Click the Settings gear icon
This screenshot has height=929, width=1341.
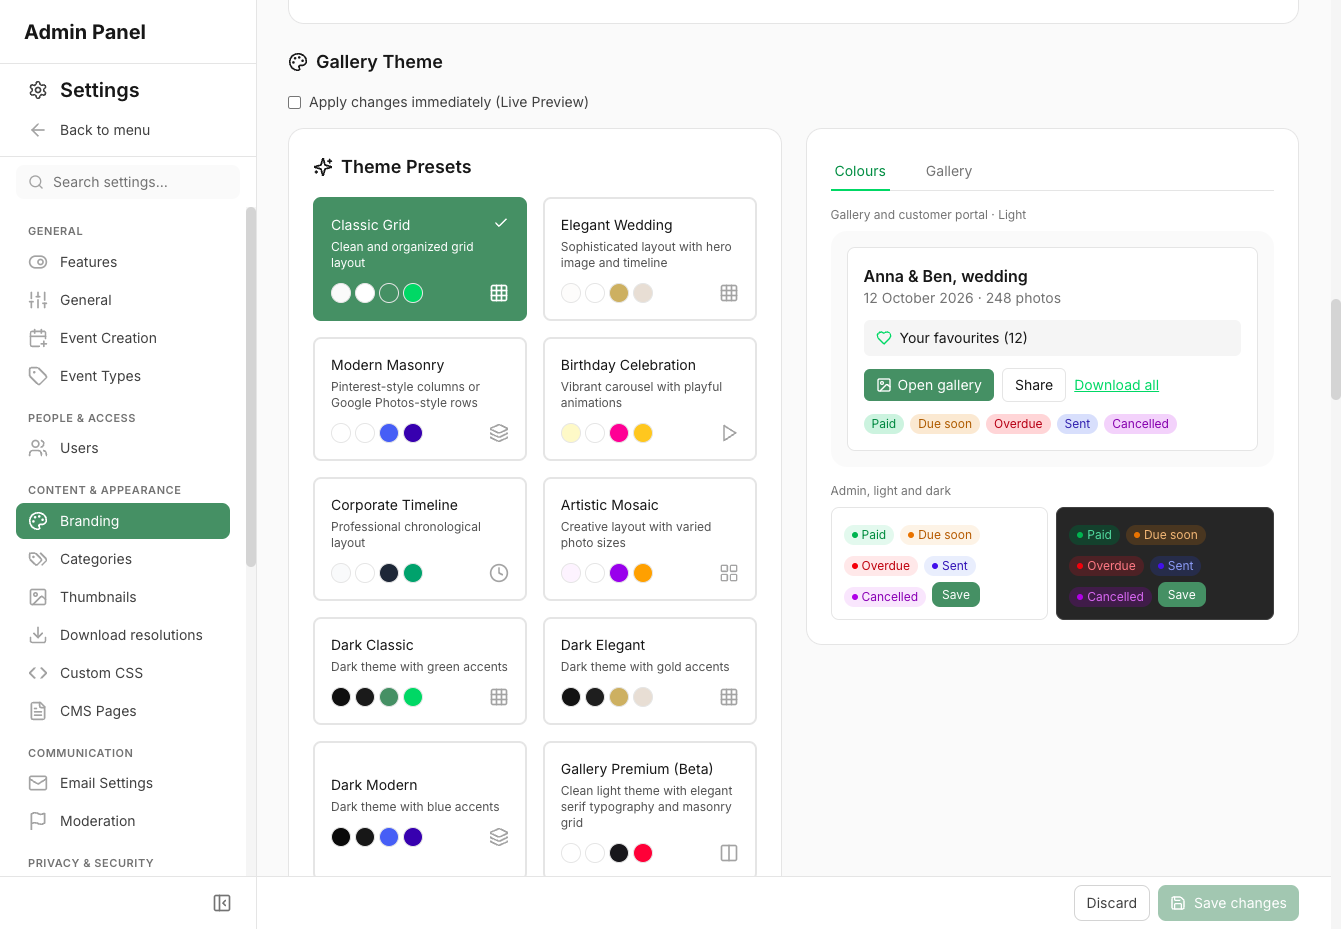tap(38, 90)
